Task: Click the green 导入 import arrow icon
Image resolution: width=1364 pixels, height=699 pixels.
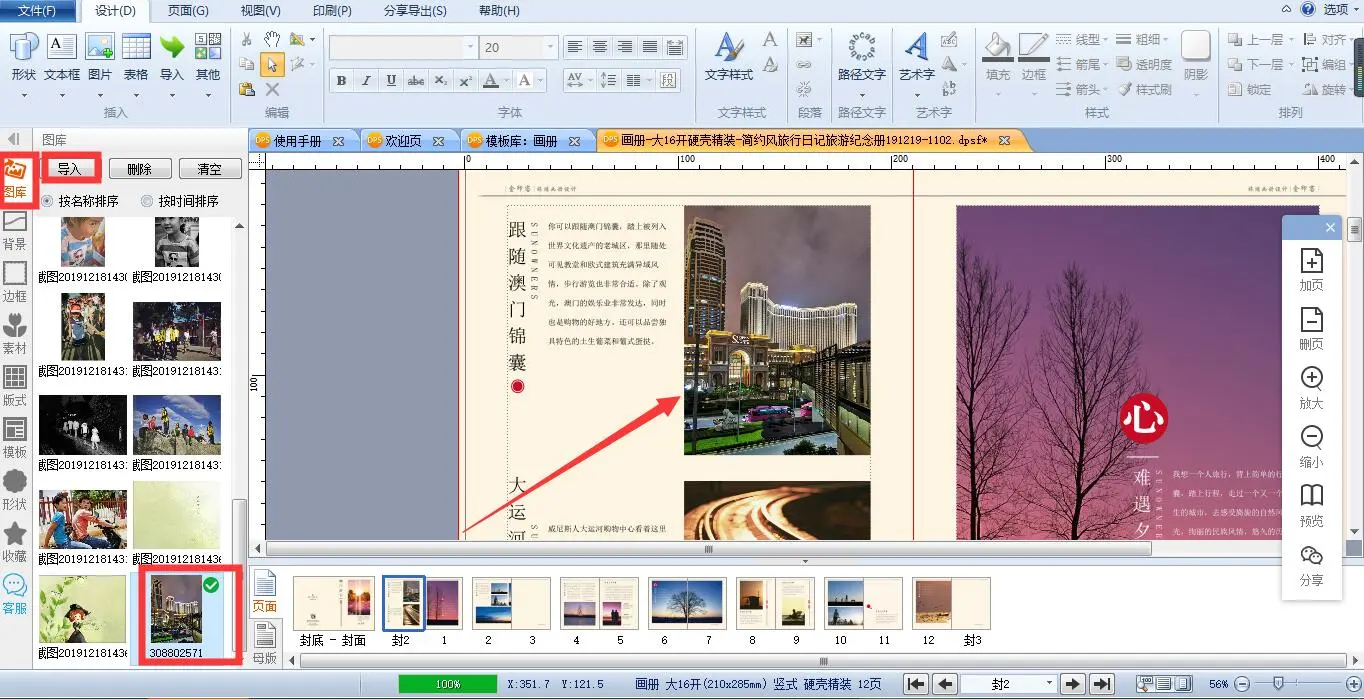Action: pos(172,47)
